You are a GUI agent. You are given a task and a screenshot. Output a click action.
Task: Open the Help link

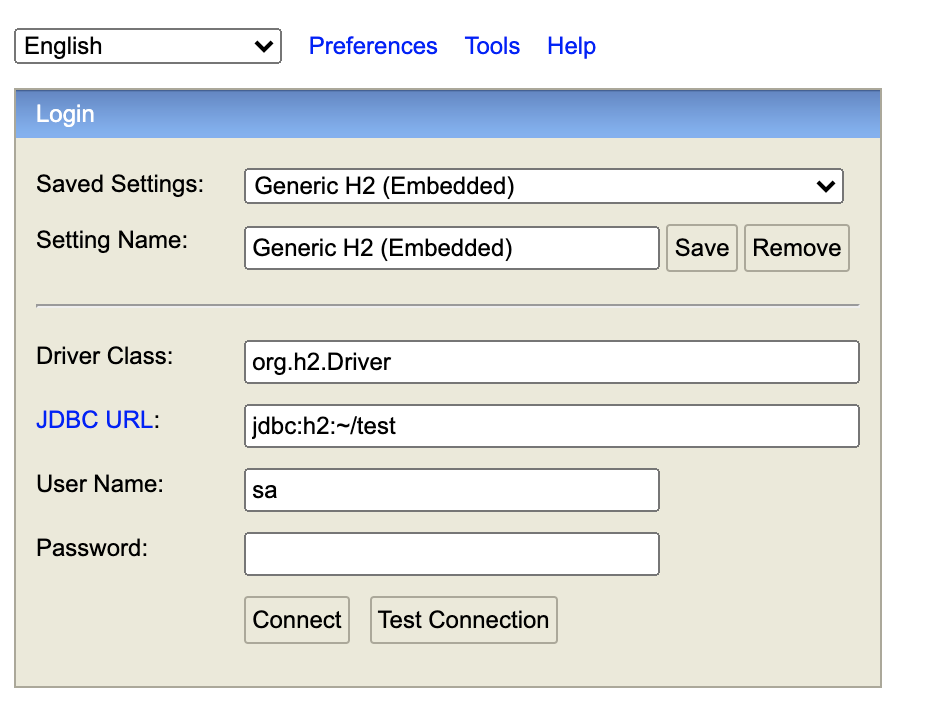571,46
